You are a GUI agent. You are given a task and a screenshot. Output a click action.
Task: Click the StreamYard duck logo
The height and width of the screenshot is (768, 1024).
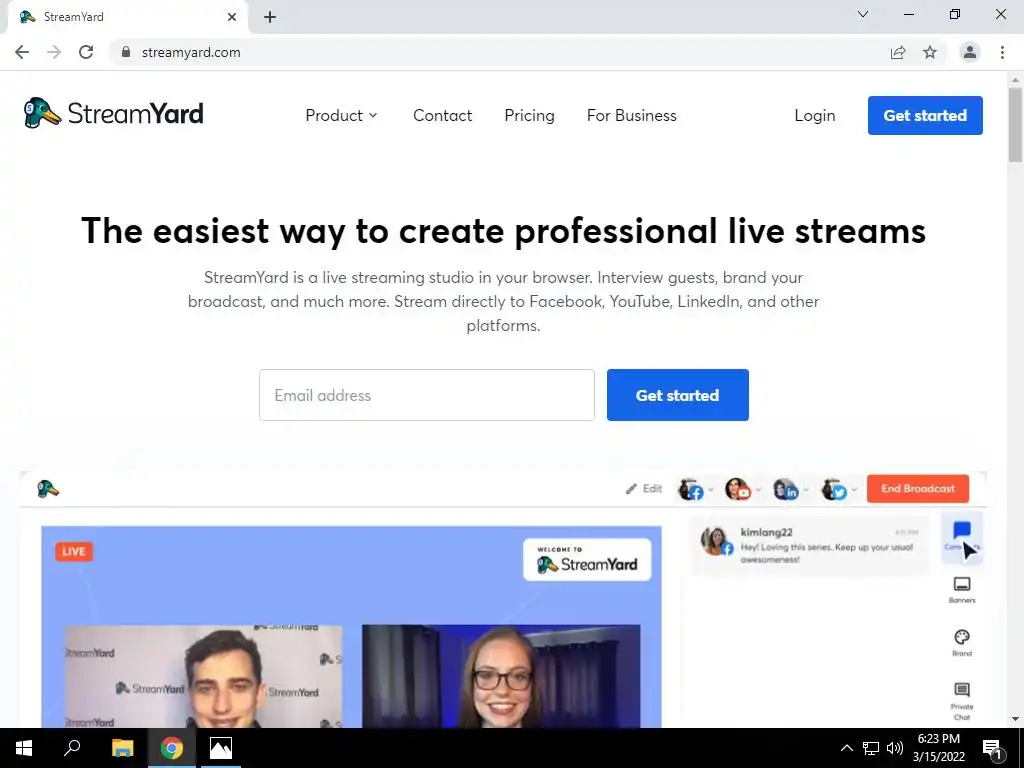[113, 114]
